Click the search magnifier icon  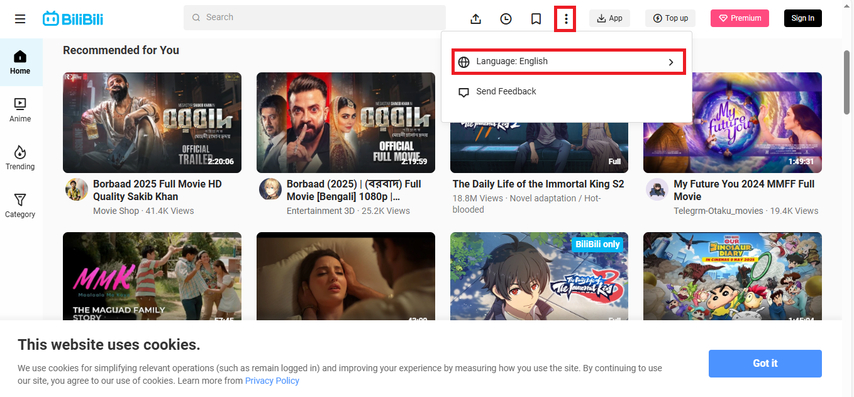click(196, 18)
